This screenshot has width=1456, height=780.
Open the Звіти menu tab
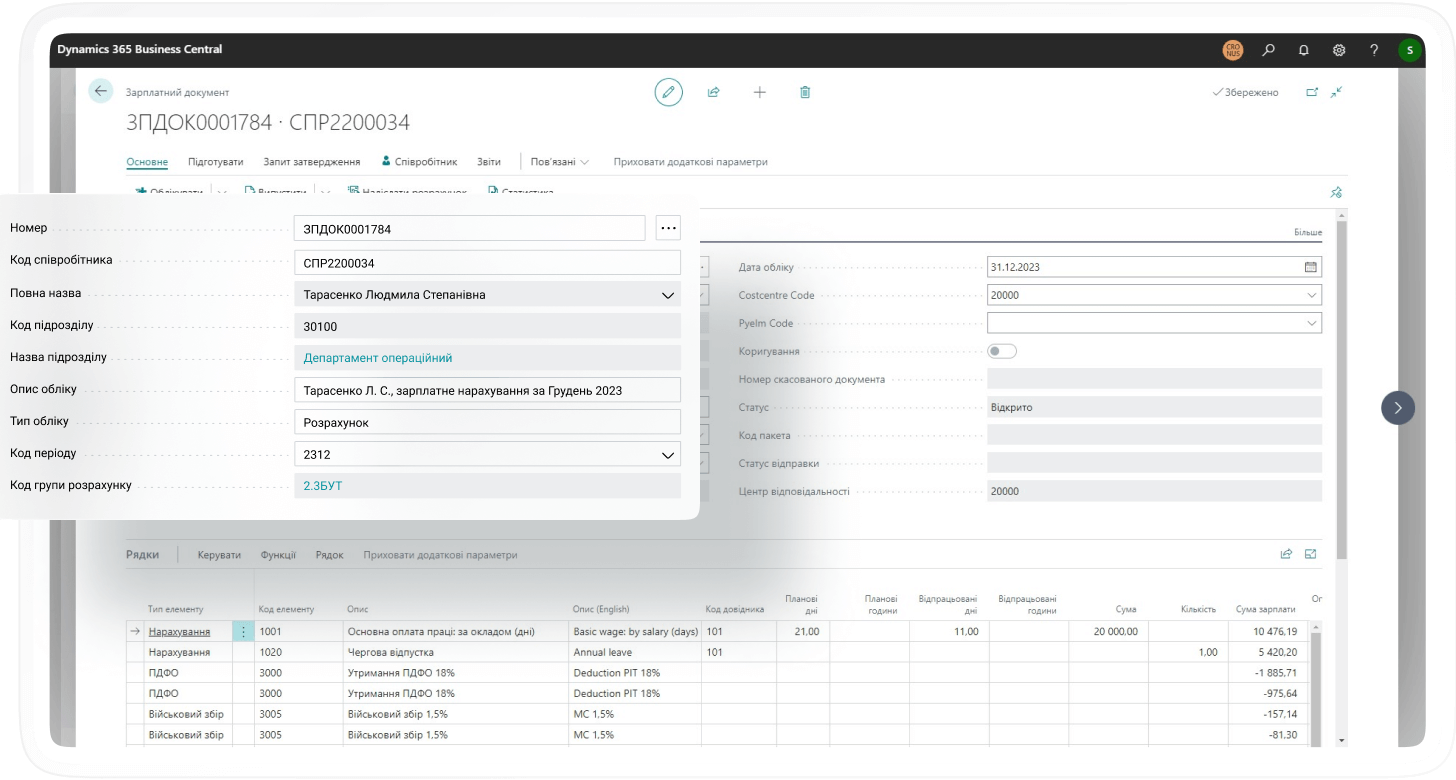click(489, 162)
